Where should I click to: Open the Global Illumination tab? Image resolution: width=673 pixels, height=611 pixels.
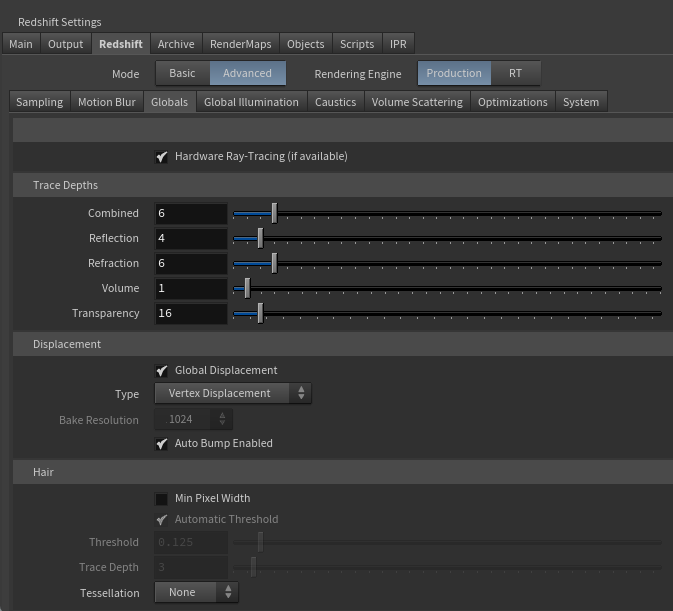click(x=251, y=102)
